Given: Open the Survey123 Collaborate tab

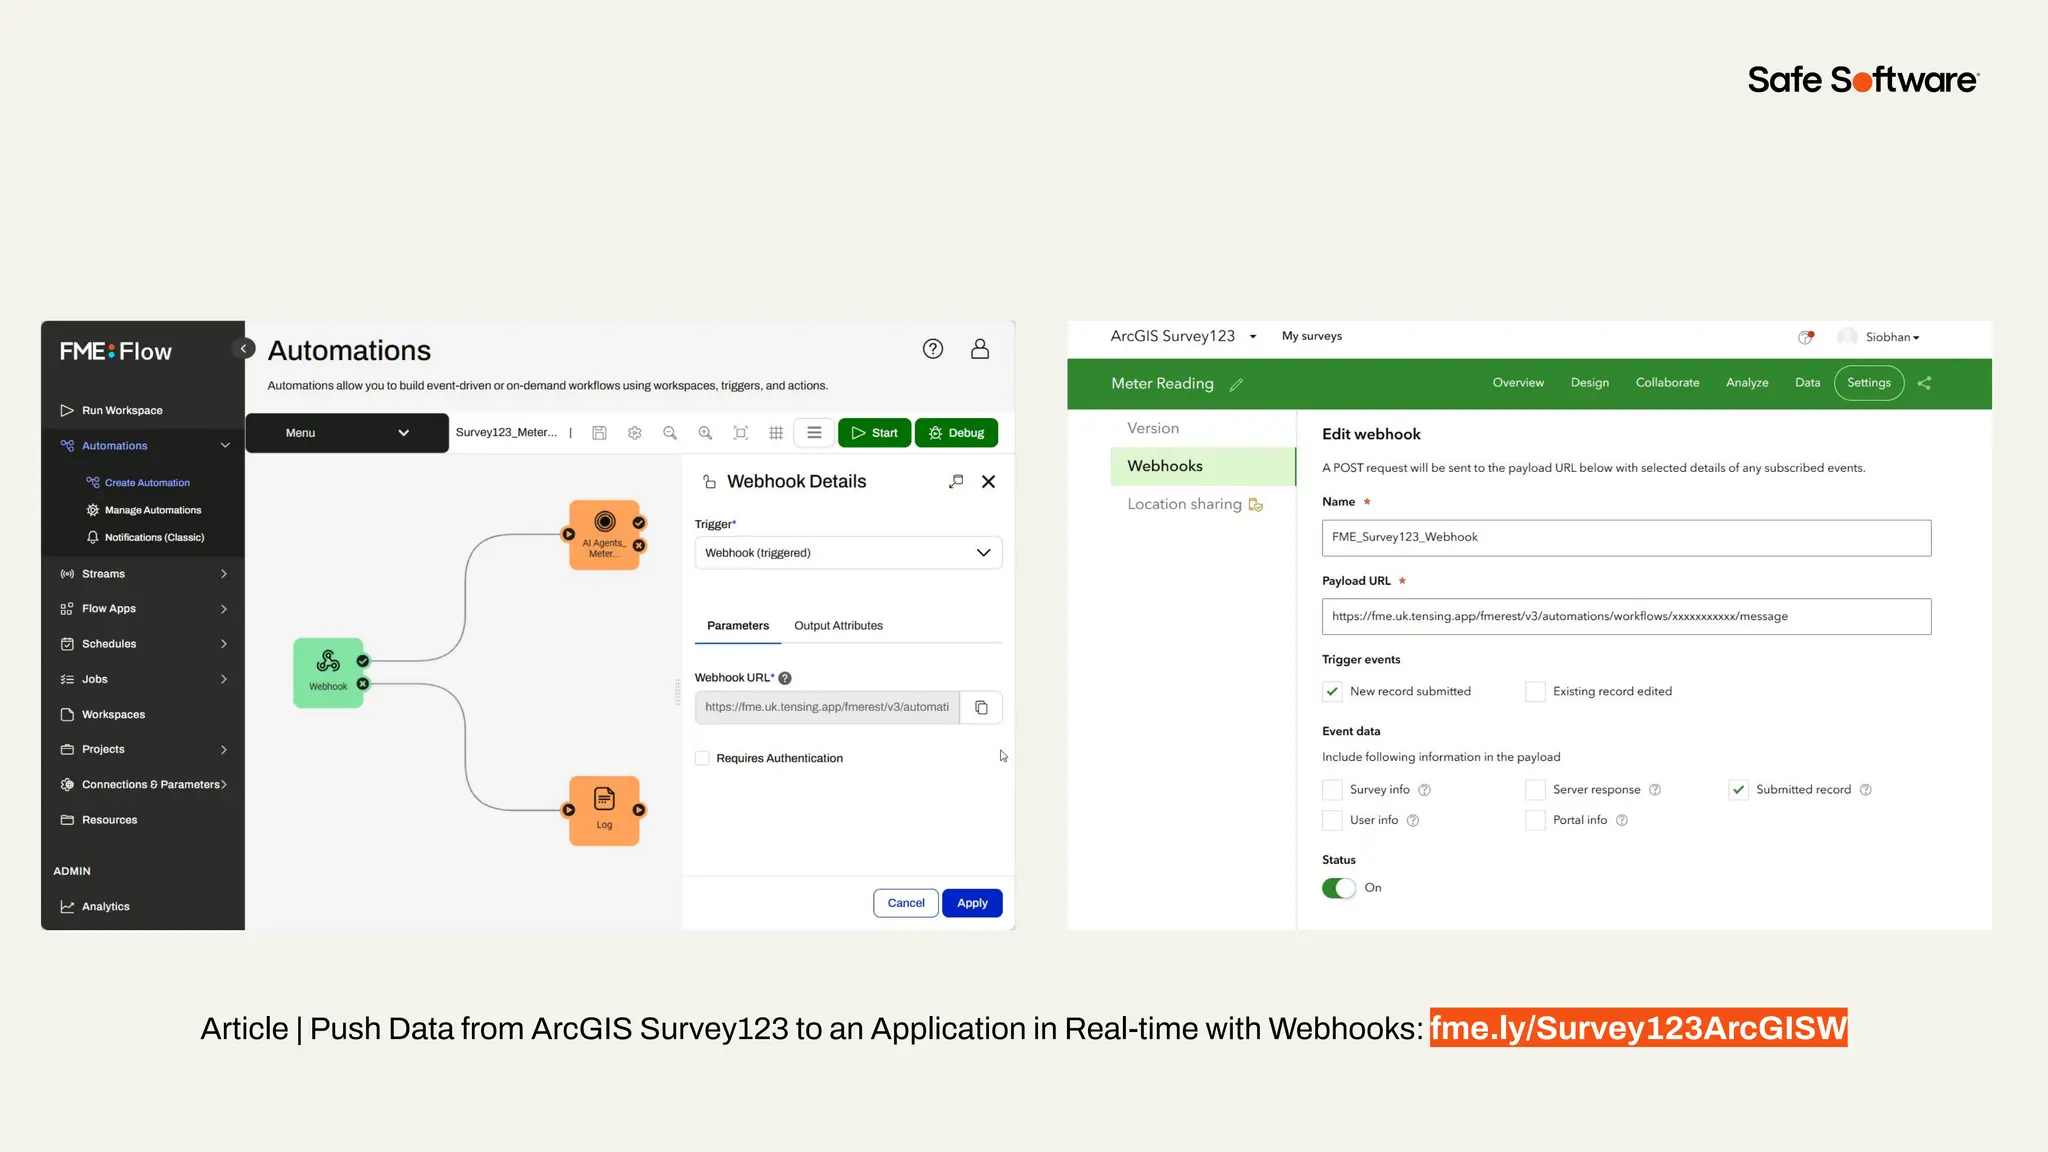Looking at the screenshot, I should click(1667, 383).
